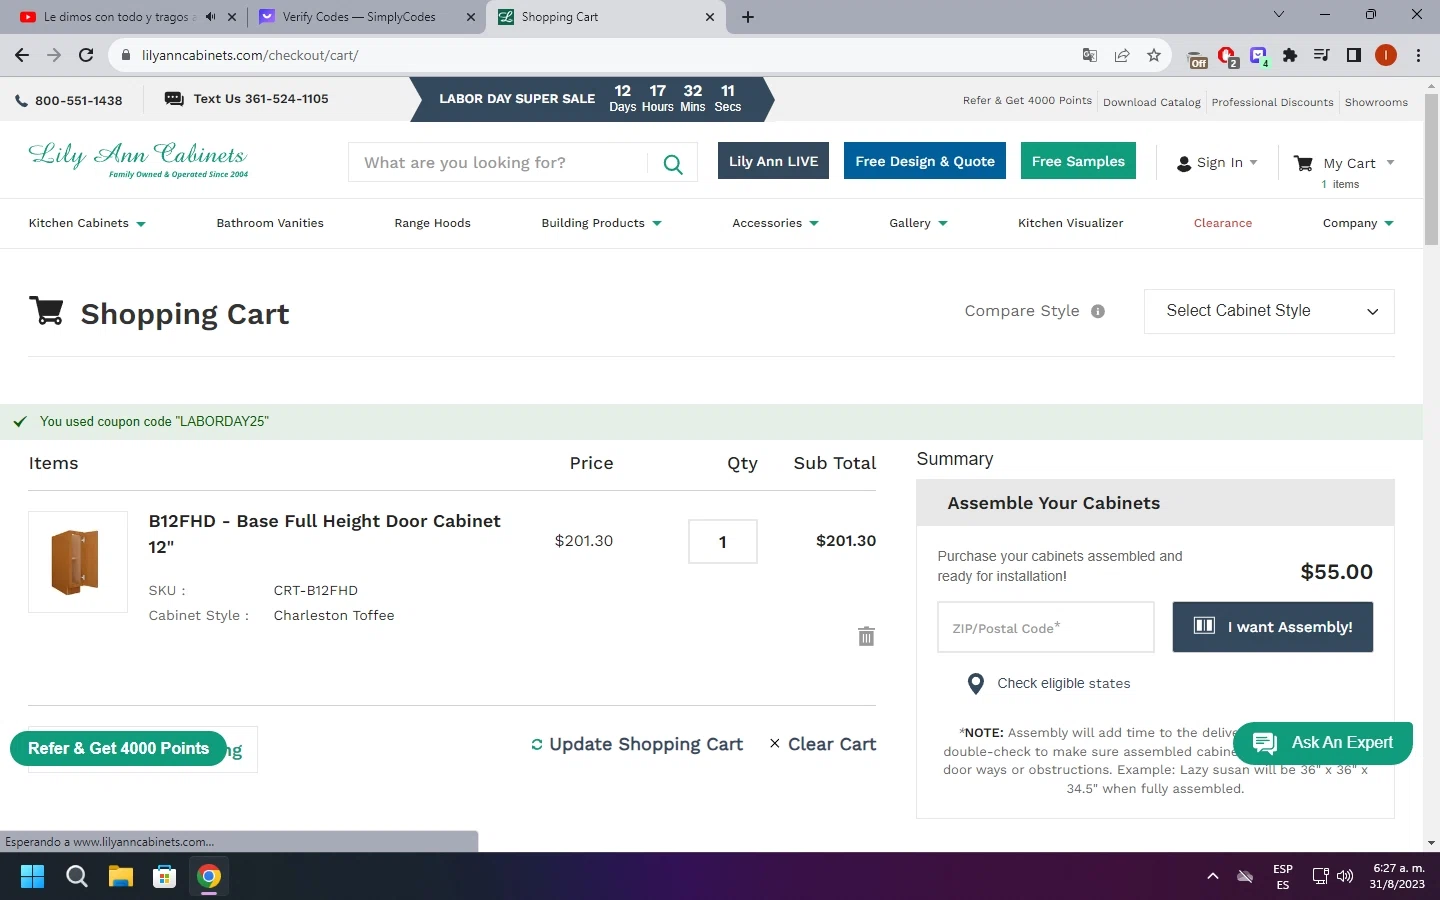Open File Explorer from taskbar
Screen dimensions: 1440x900
(121, 877)
